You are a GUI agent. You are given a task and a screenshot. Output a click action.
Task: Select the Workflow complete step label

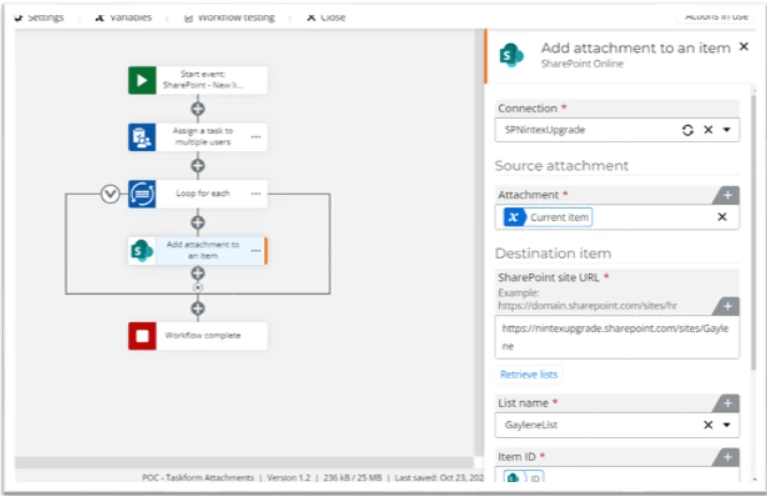click(203, 336)
